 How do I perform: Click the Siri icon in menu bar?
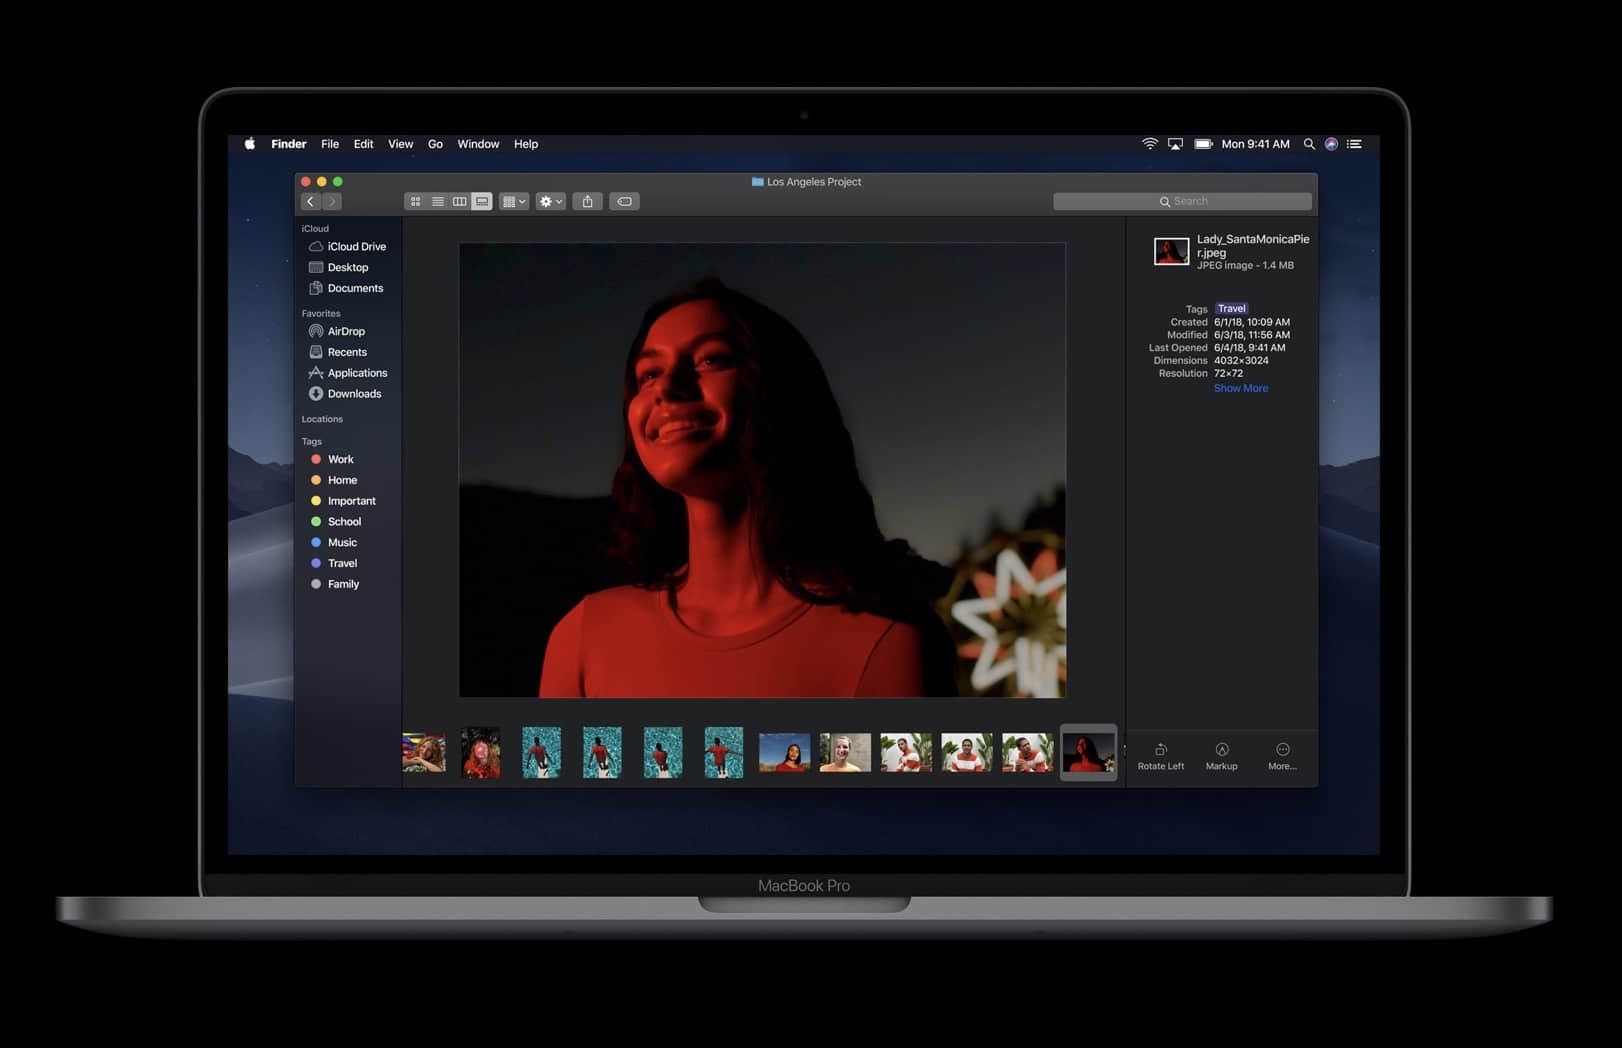(1331, 144)
